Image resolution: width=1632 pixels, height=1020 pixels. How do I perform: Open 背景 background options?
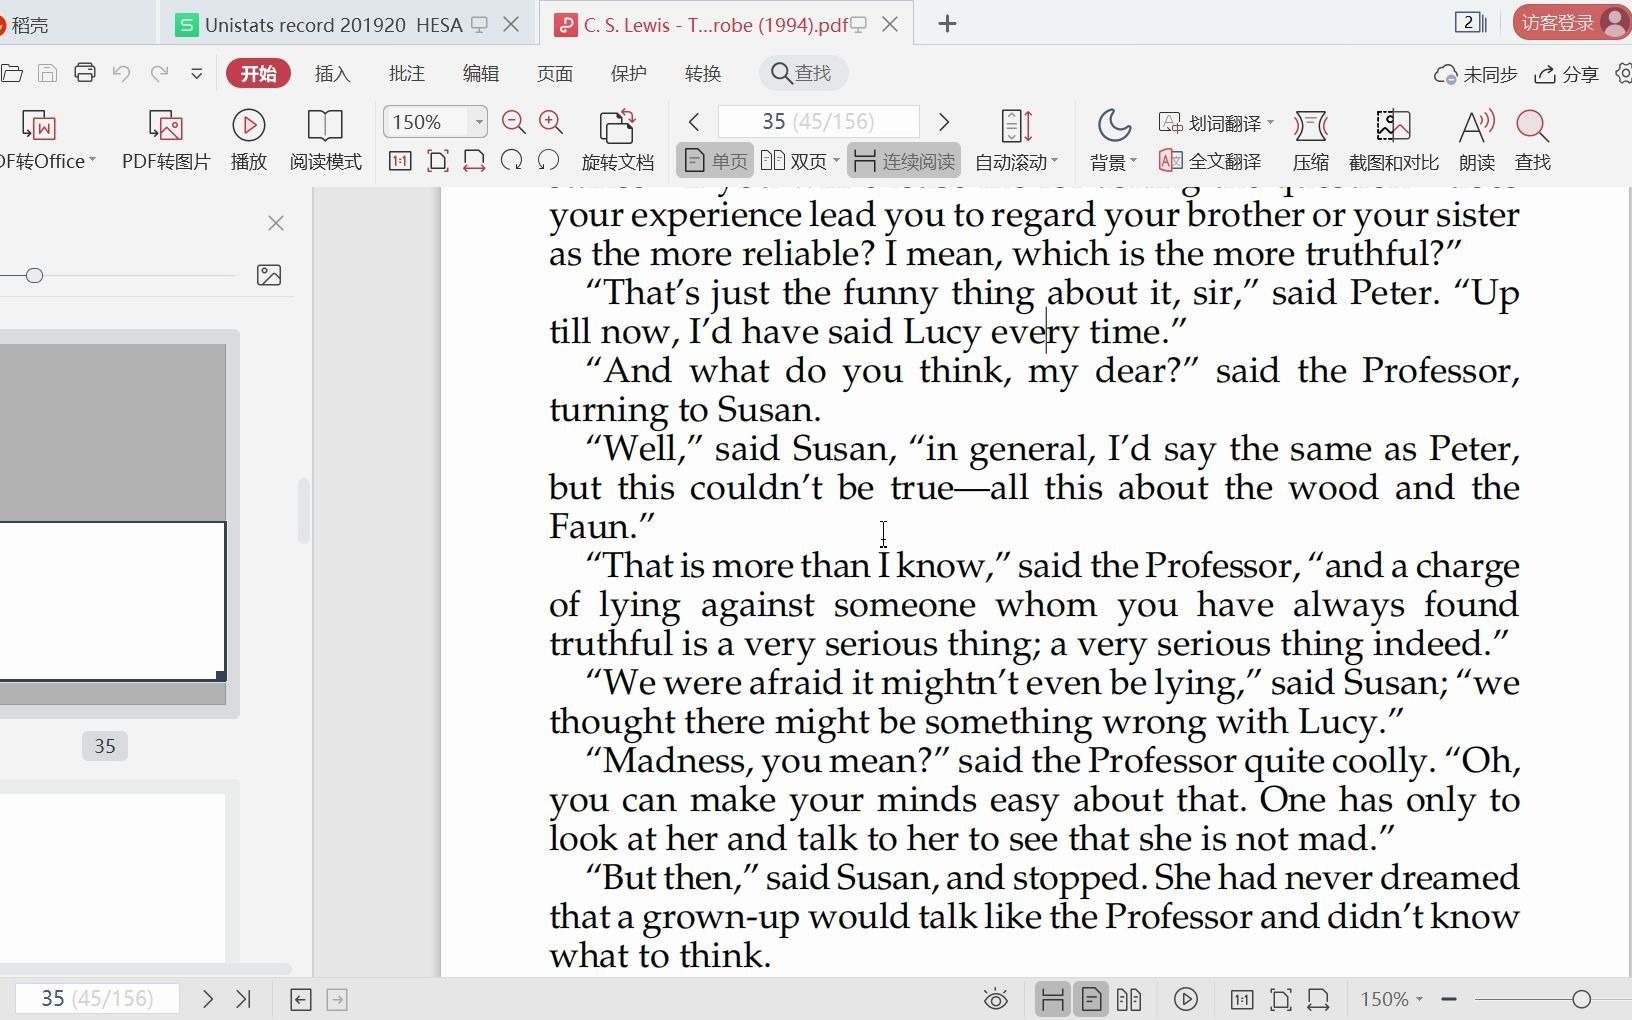[x=1113, y=140]
